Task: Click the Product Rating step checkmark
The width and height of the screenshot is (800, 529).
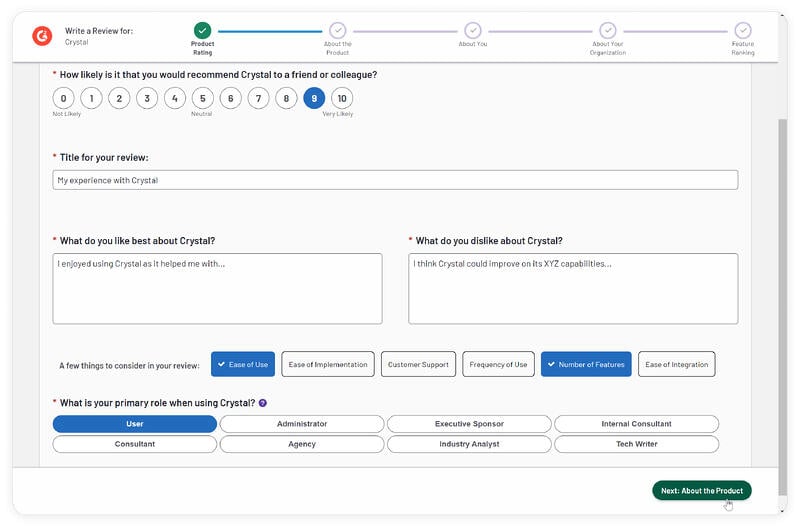Action: (202, 31)
